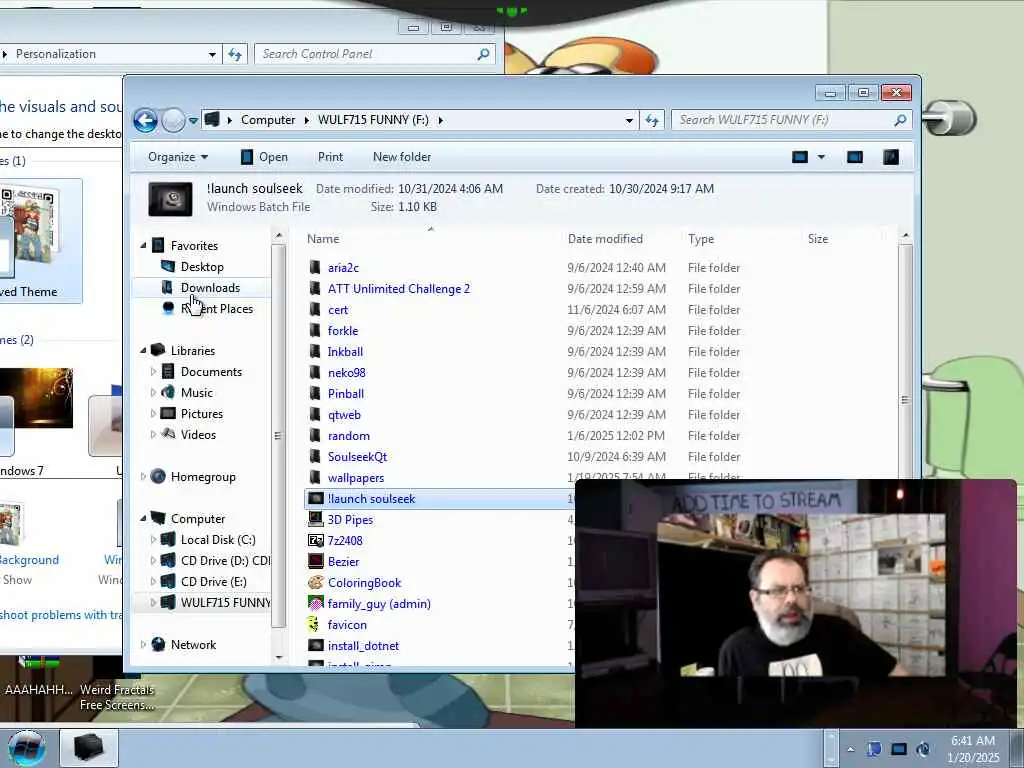Click Open in the Explorer toolbar
Screen dimensions: 1024x768
[x=264, y=157]
